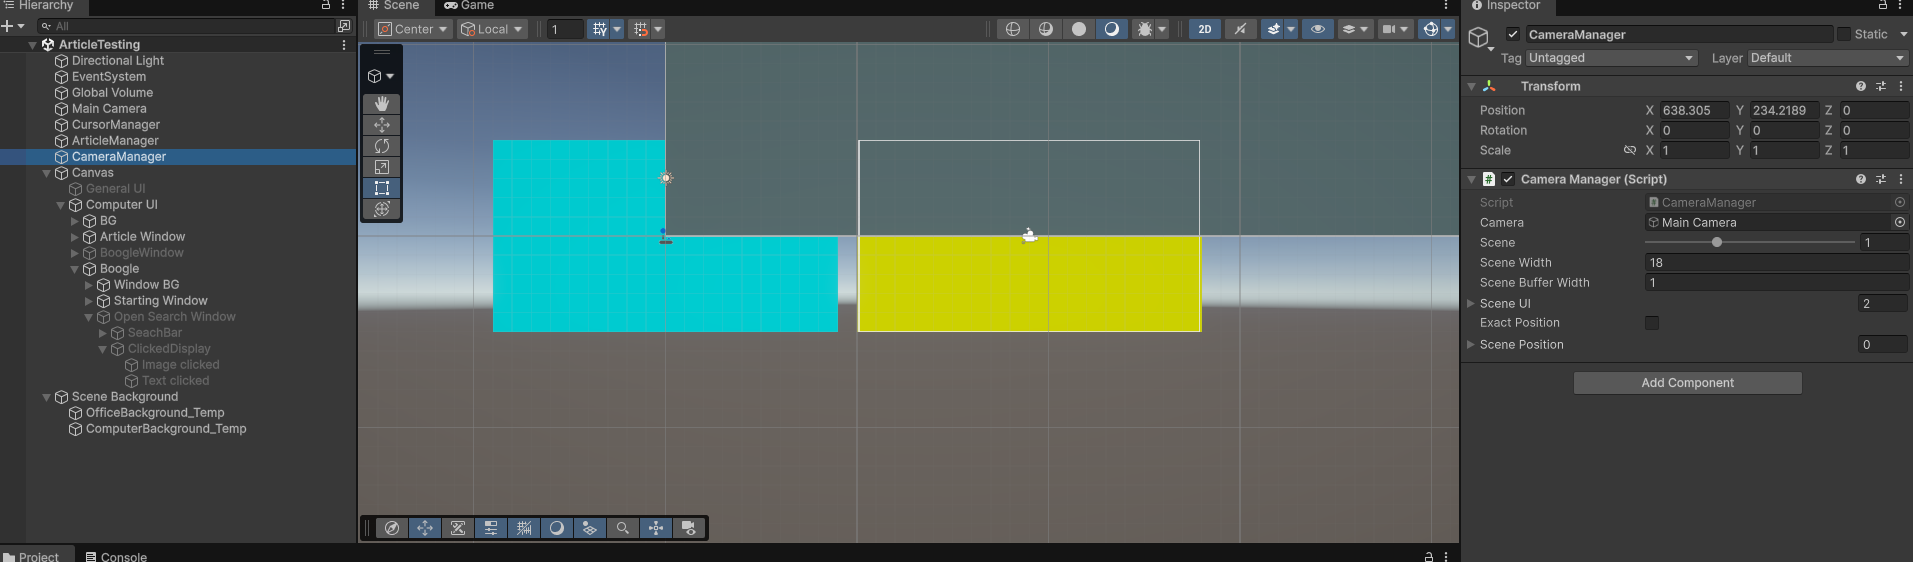This screenshot has width=1913, height=562.
Task: Toggle constrained proportions scale link icon
Action: (x=1630, y=150)
